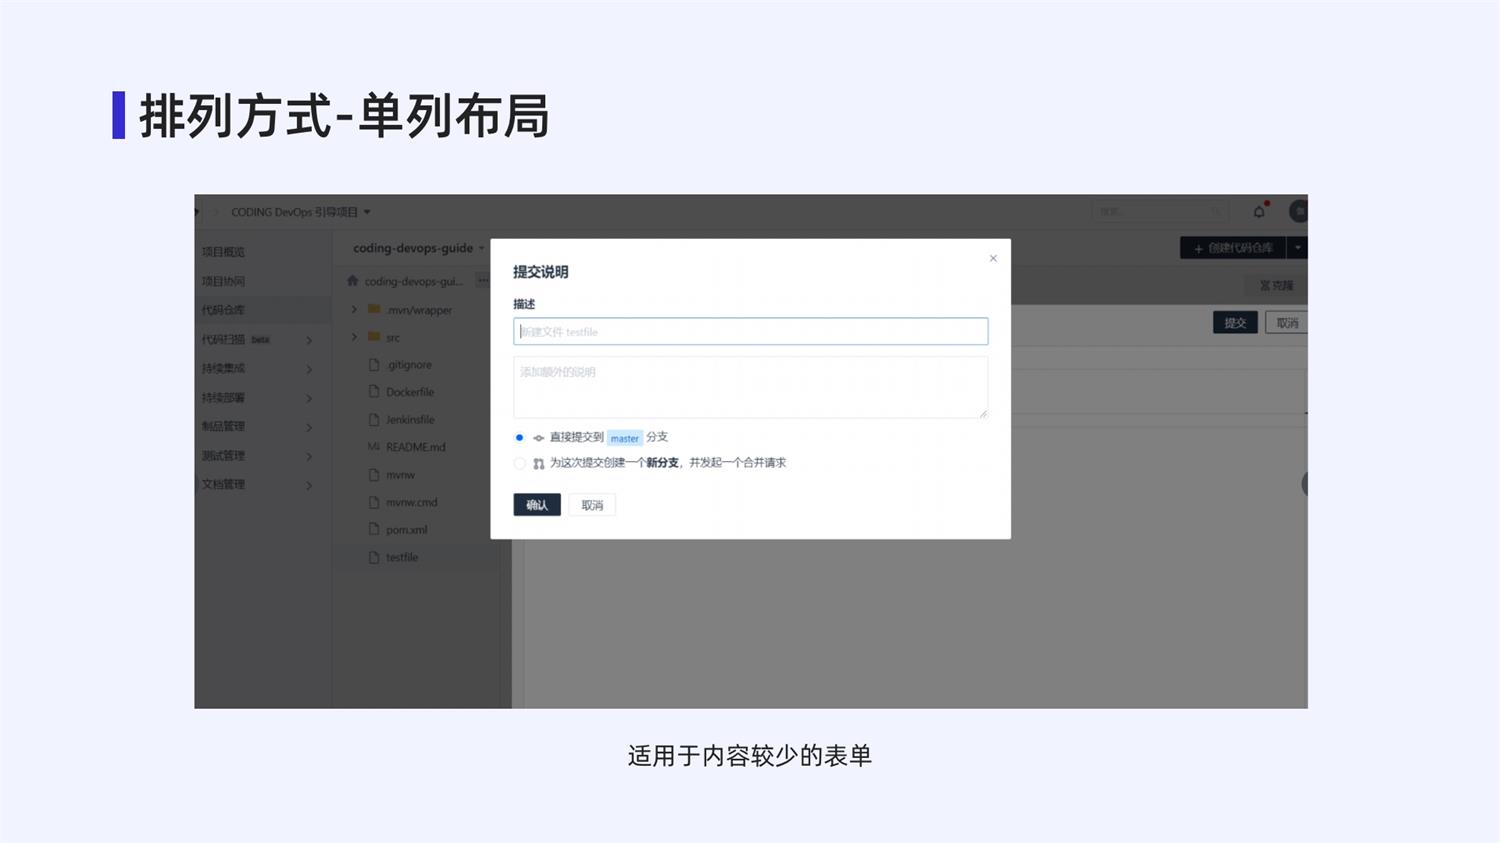Select .gitignore in the file tree
The width and height of the screenshot is (1500, 843).
pyautogui.click(x=409, y=365)
